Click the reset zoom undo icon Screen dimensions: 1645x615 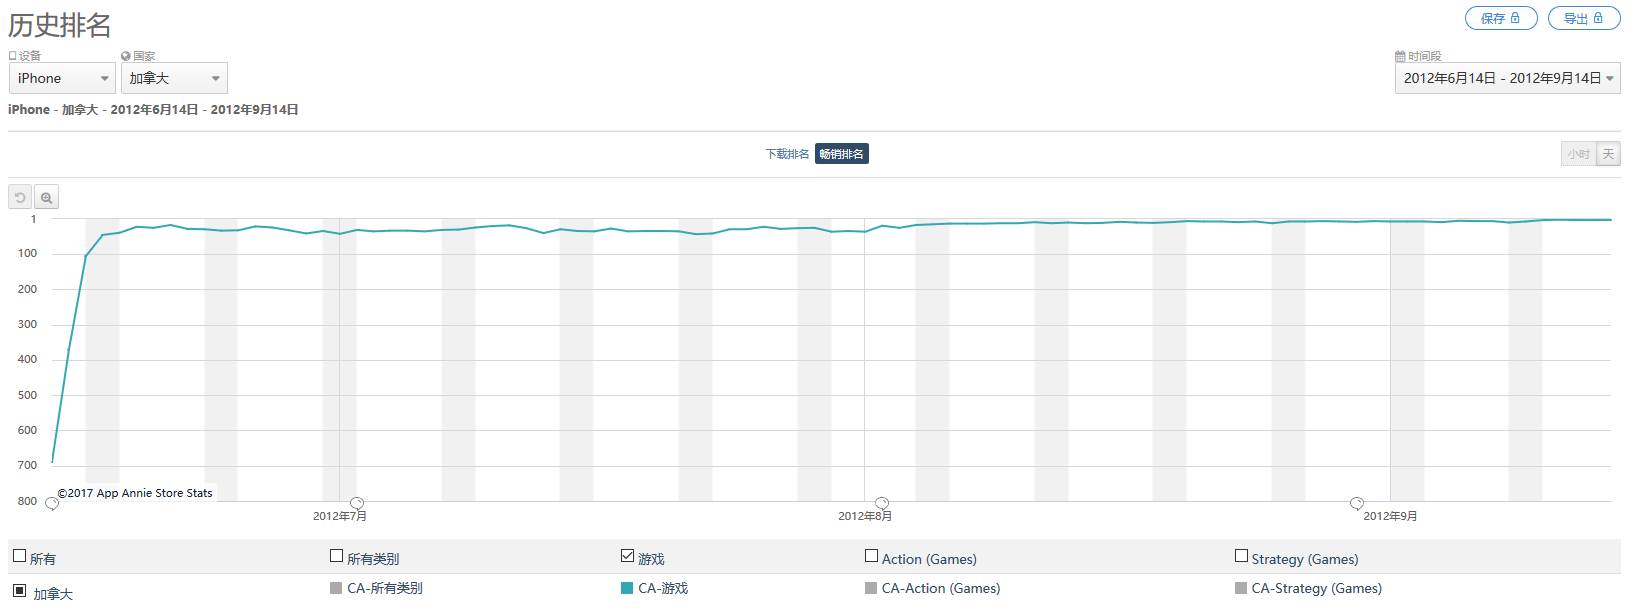click(20, 198)
